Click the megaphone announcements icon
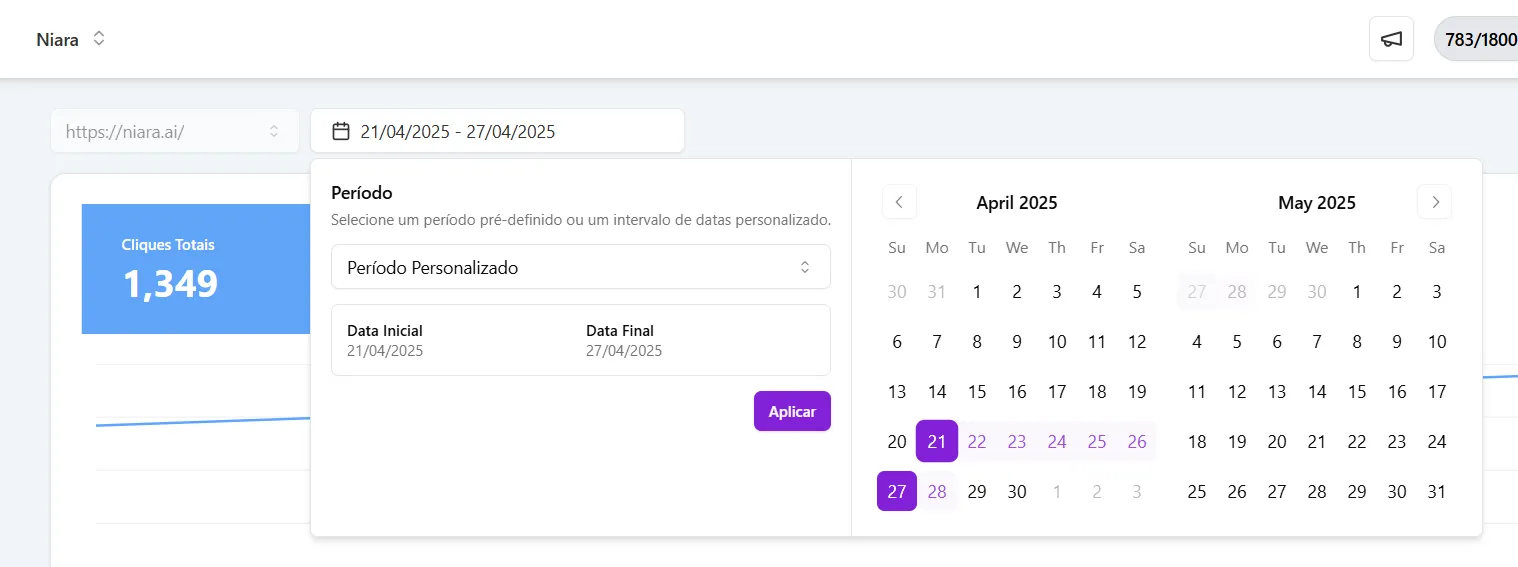 [1391, 39]
